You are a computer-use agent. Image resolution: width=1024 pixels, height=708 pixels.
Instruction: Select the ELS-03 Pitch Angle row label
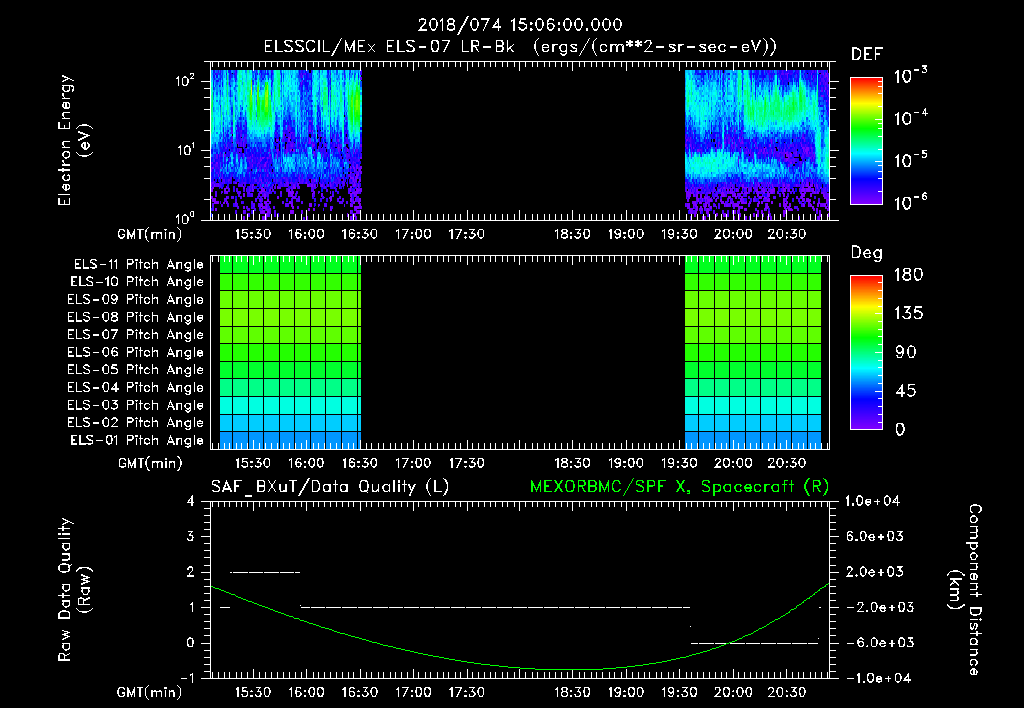[x=136, y=405]
